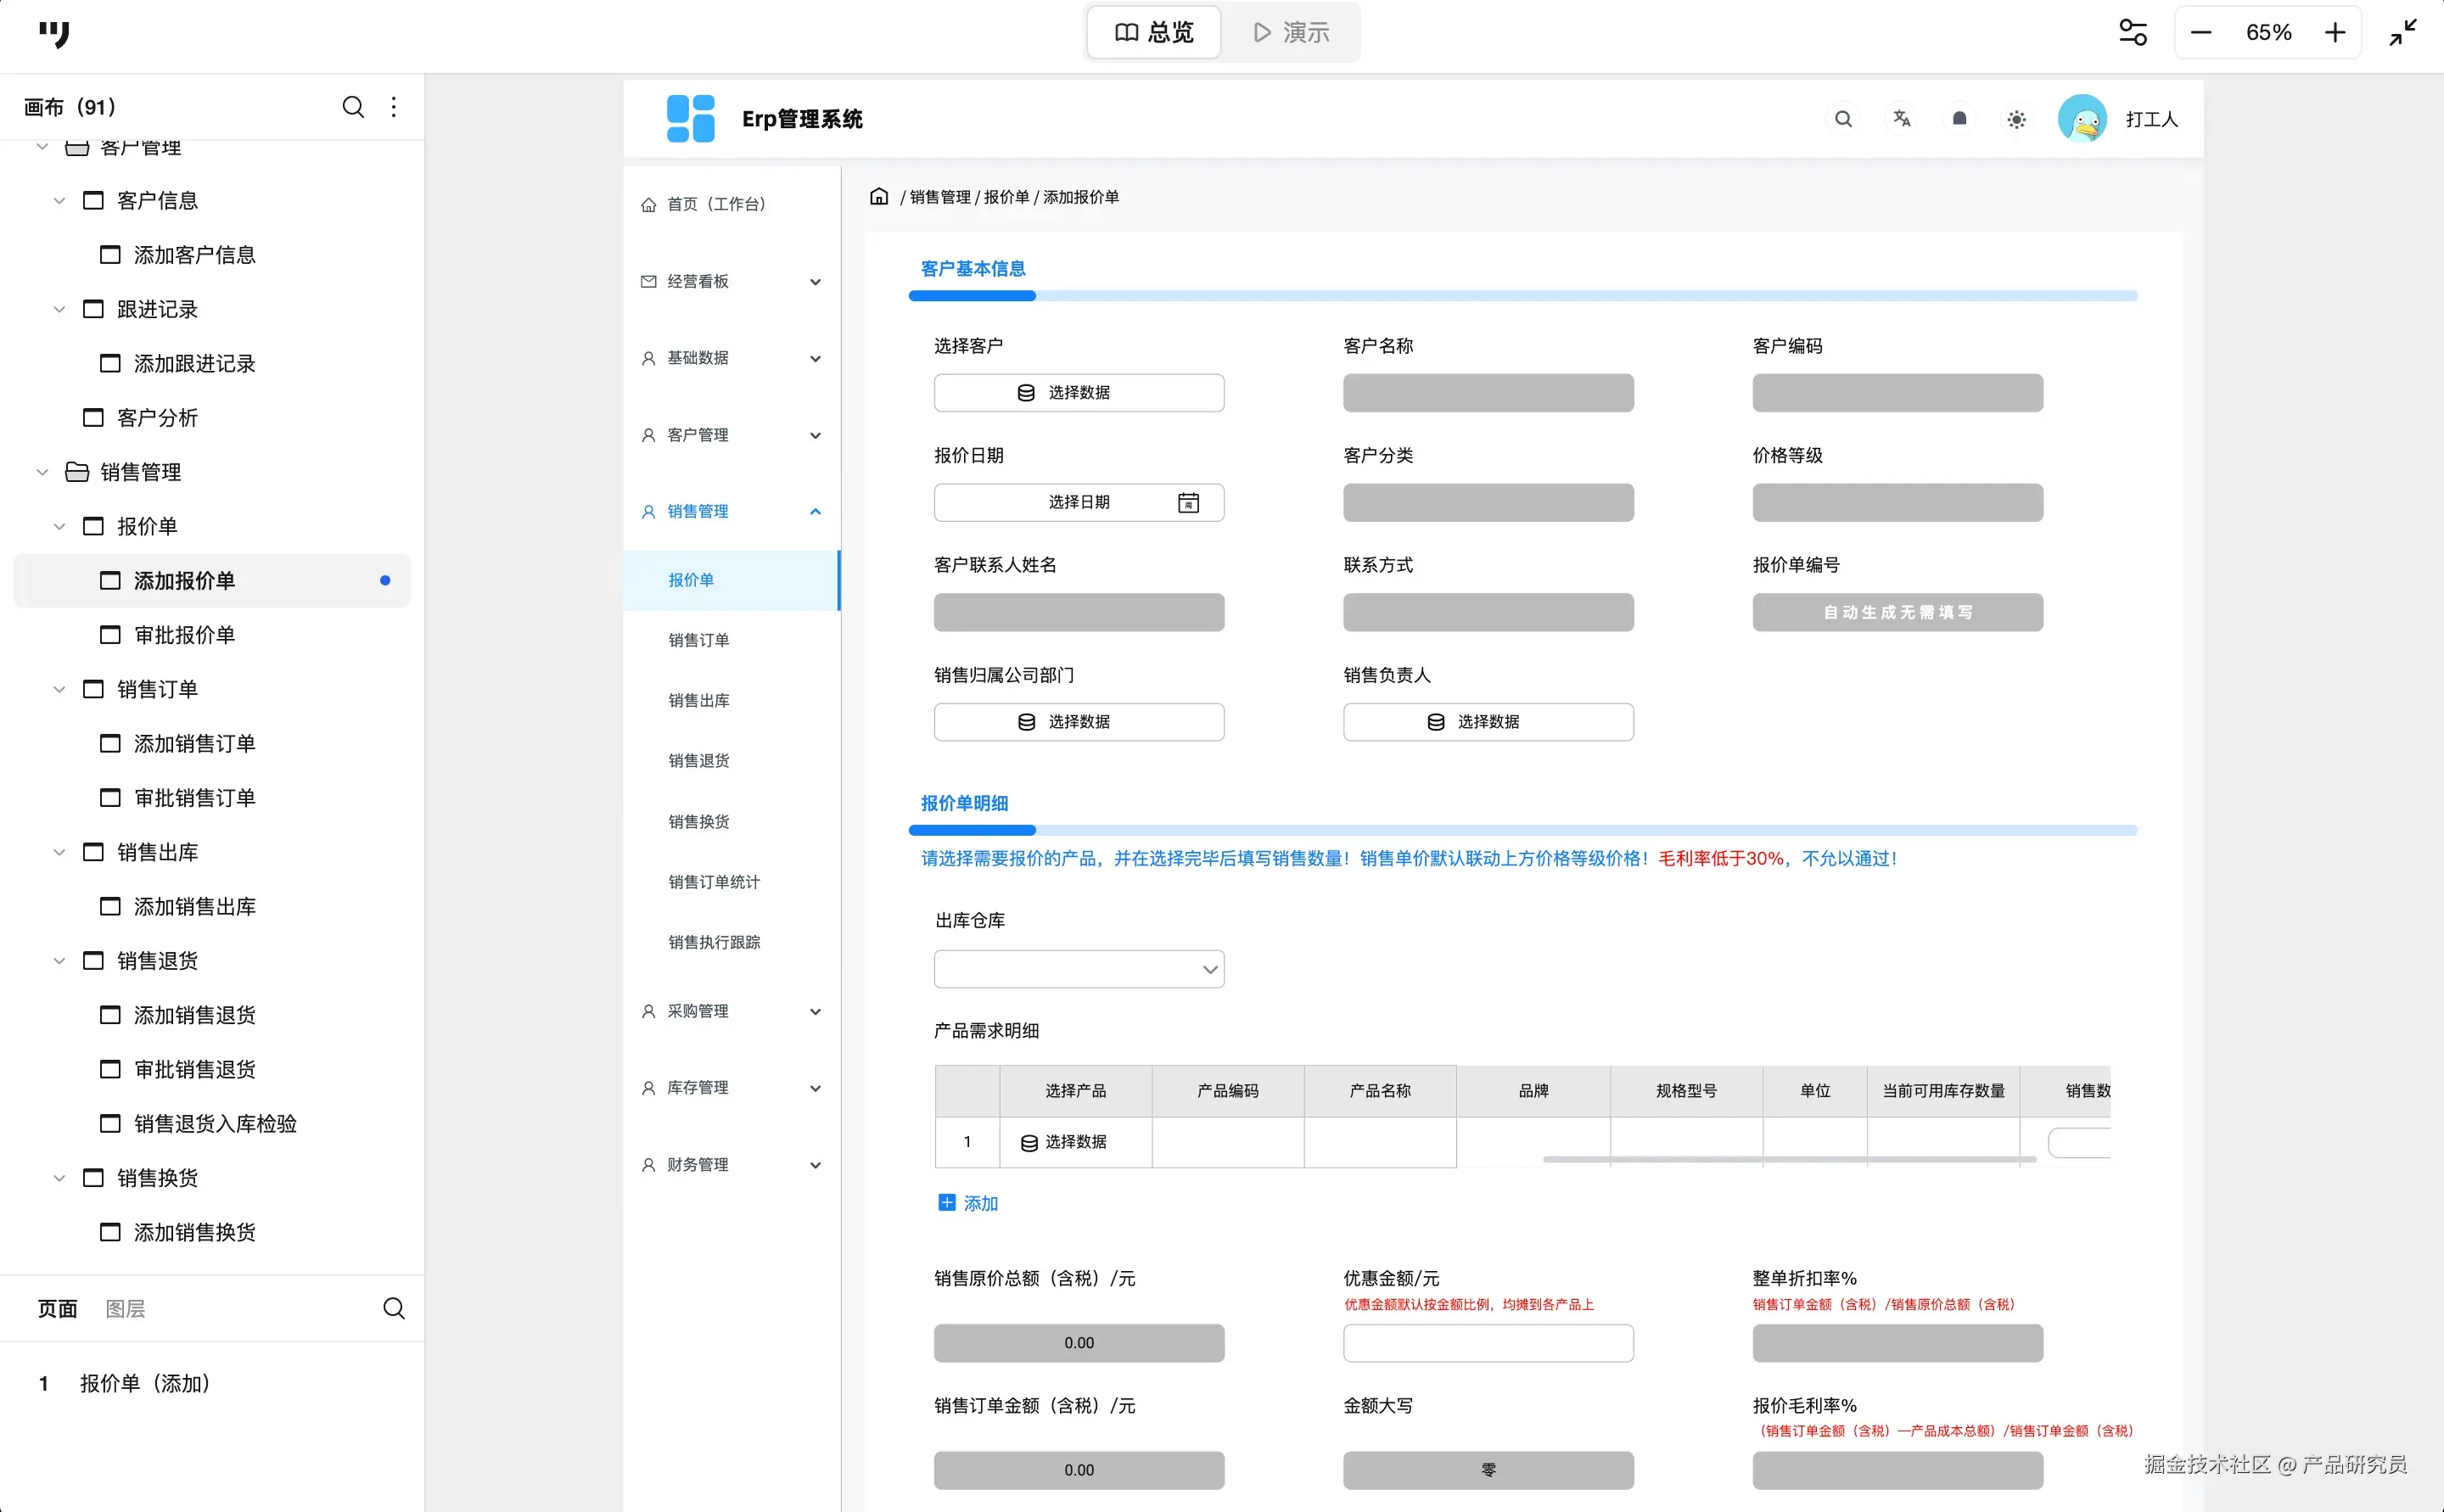2444x1512 pixels.
Task: Click the zoom out minus button
Action: pyautogui.click(x=2201, y=33)
